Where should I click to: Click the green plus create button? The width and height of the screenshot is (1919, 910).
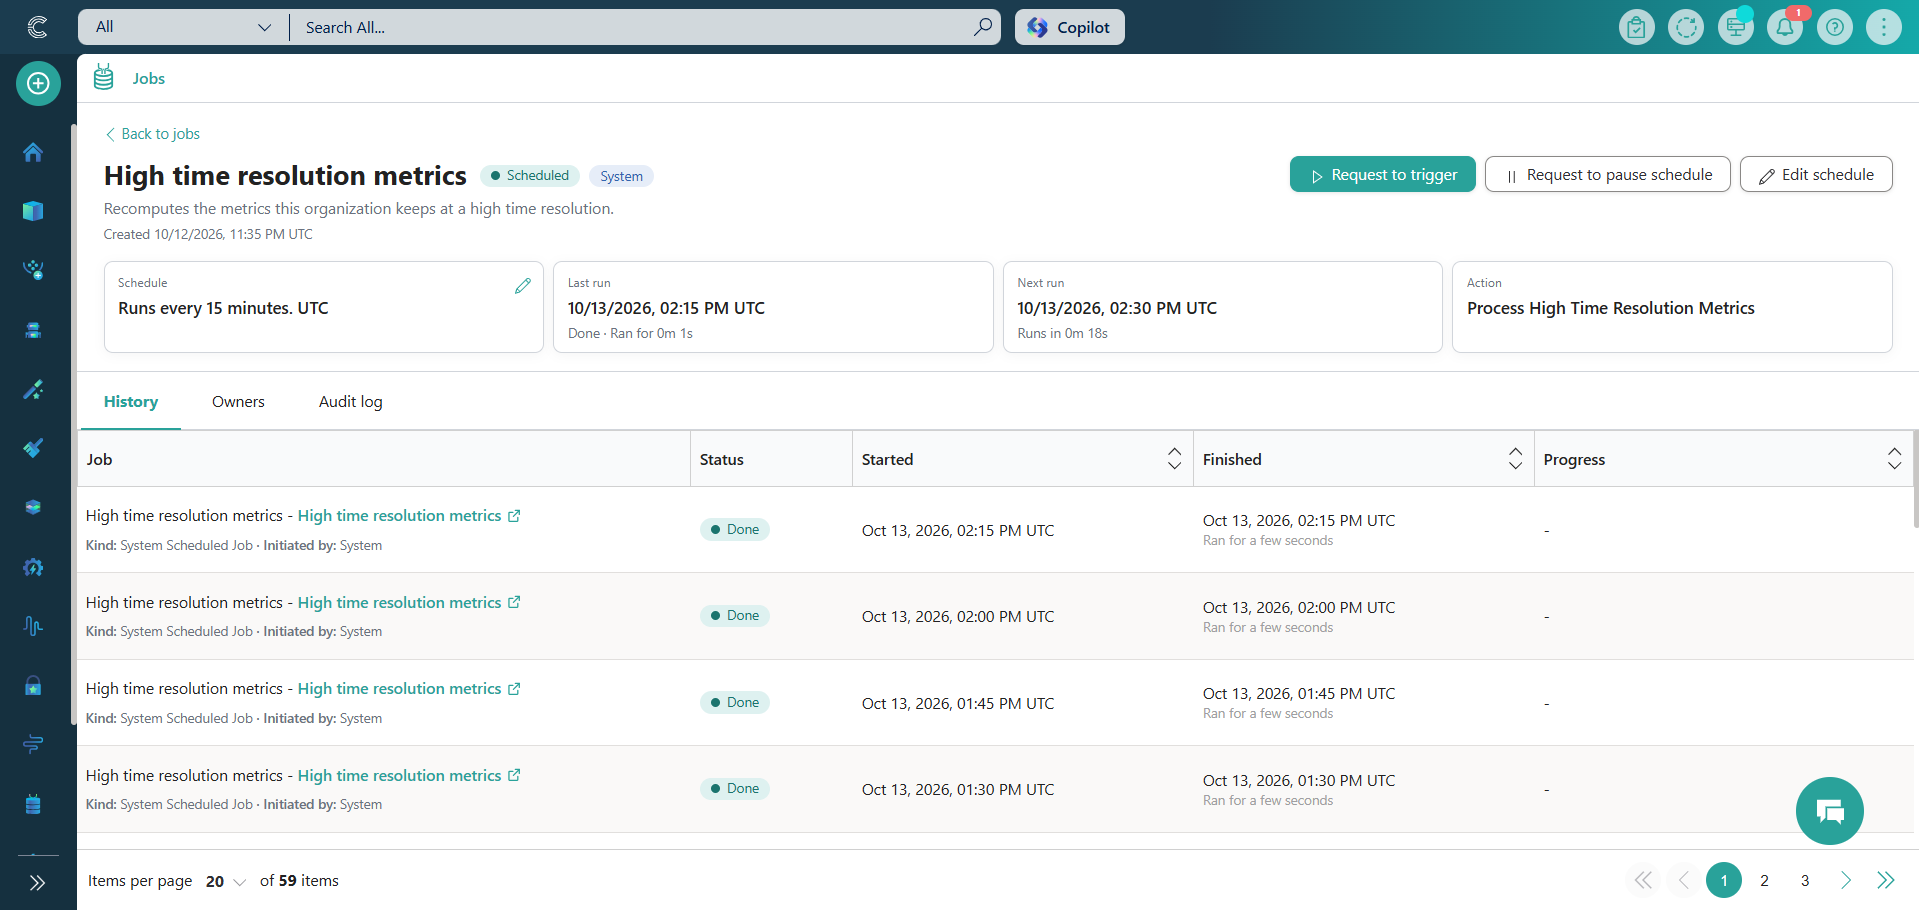(x=38, y=84)
